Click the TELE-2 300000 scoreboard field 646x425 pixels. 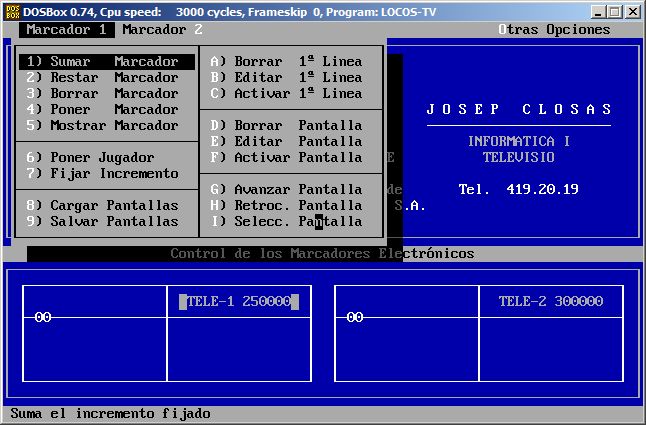click(551, 301)
